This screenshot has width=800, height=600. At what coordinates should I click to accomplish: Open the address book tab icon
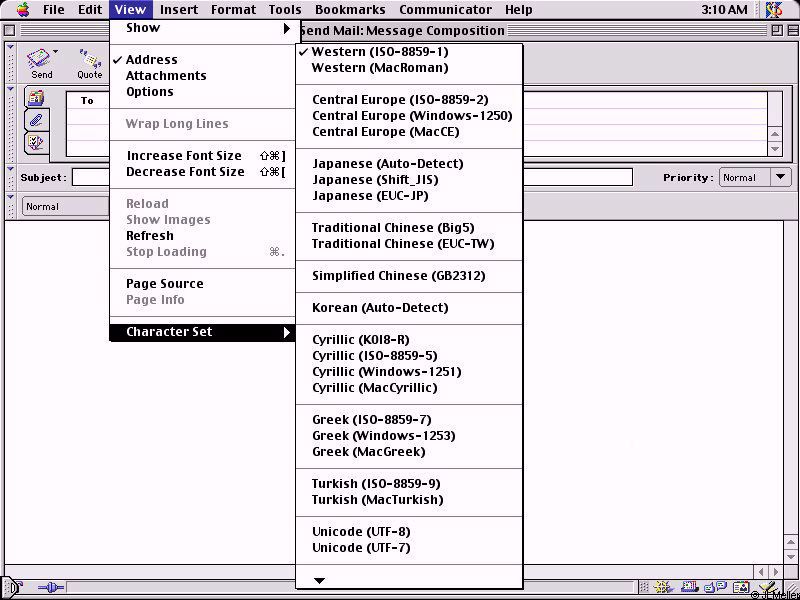pyautogui.click(x=36, y=98)
